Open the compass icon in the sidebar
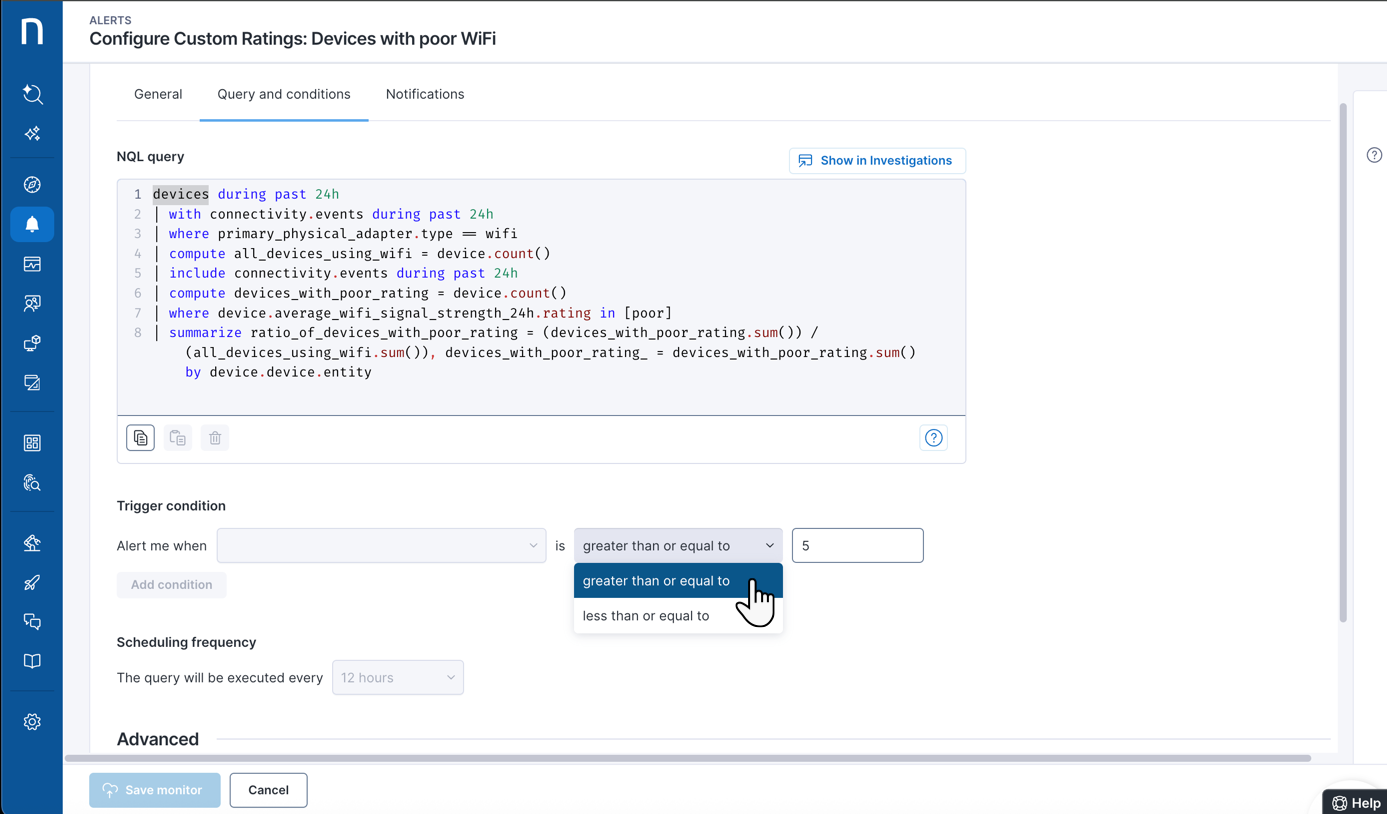 (x=32, y=185)
